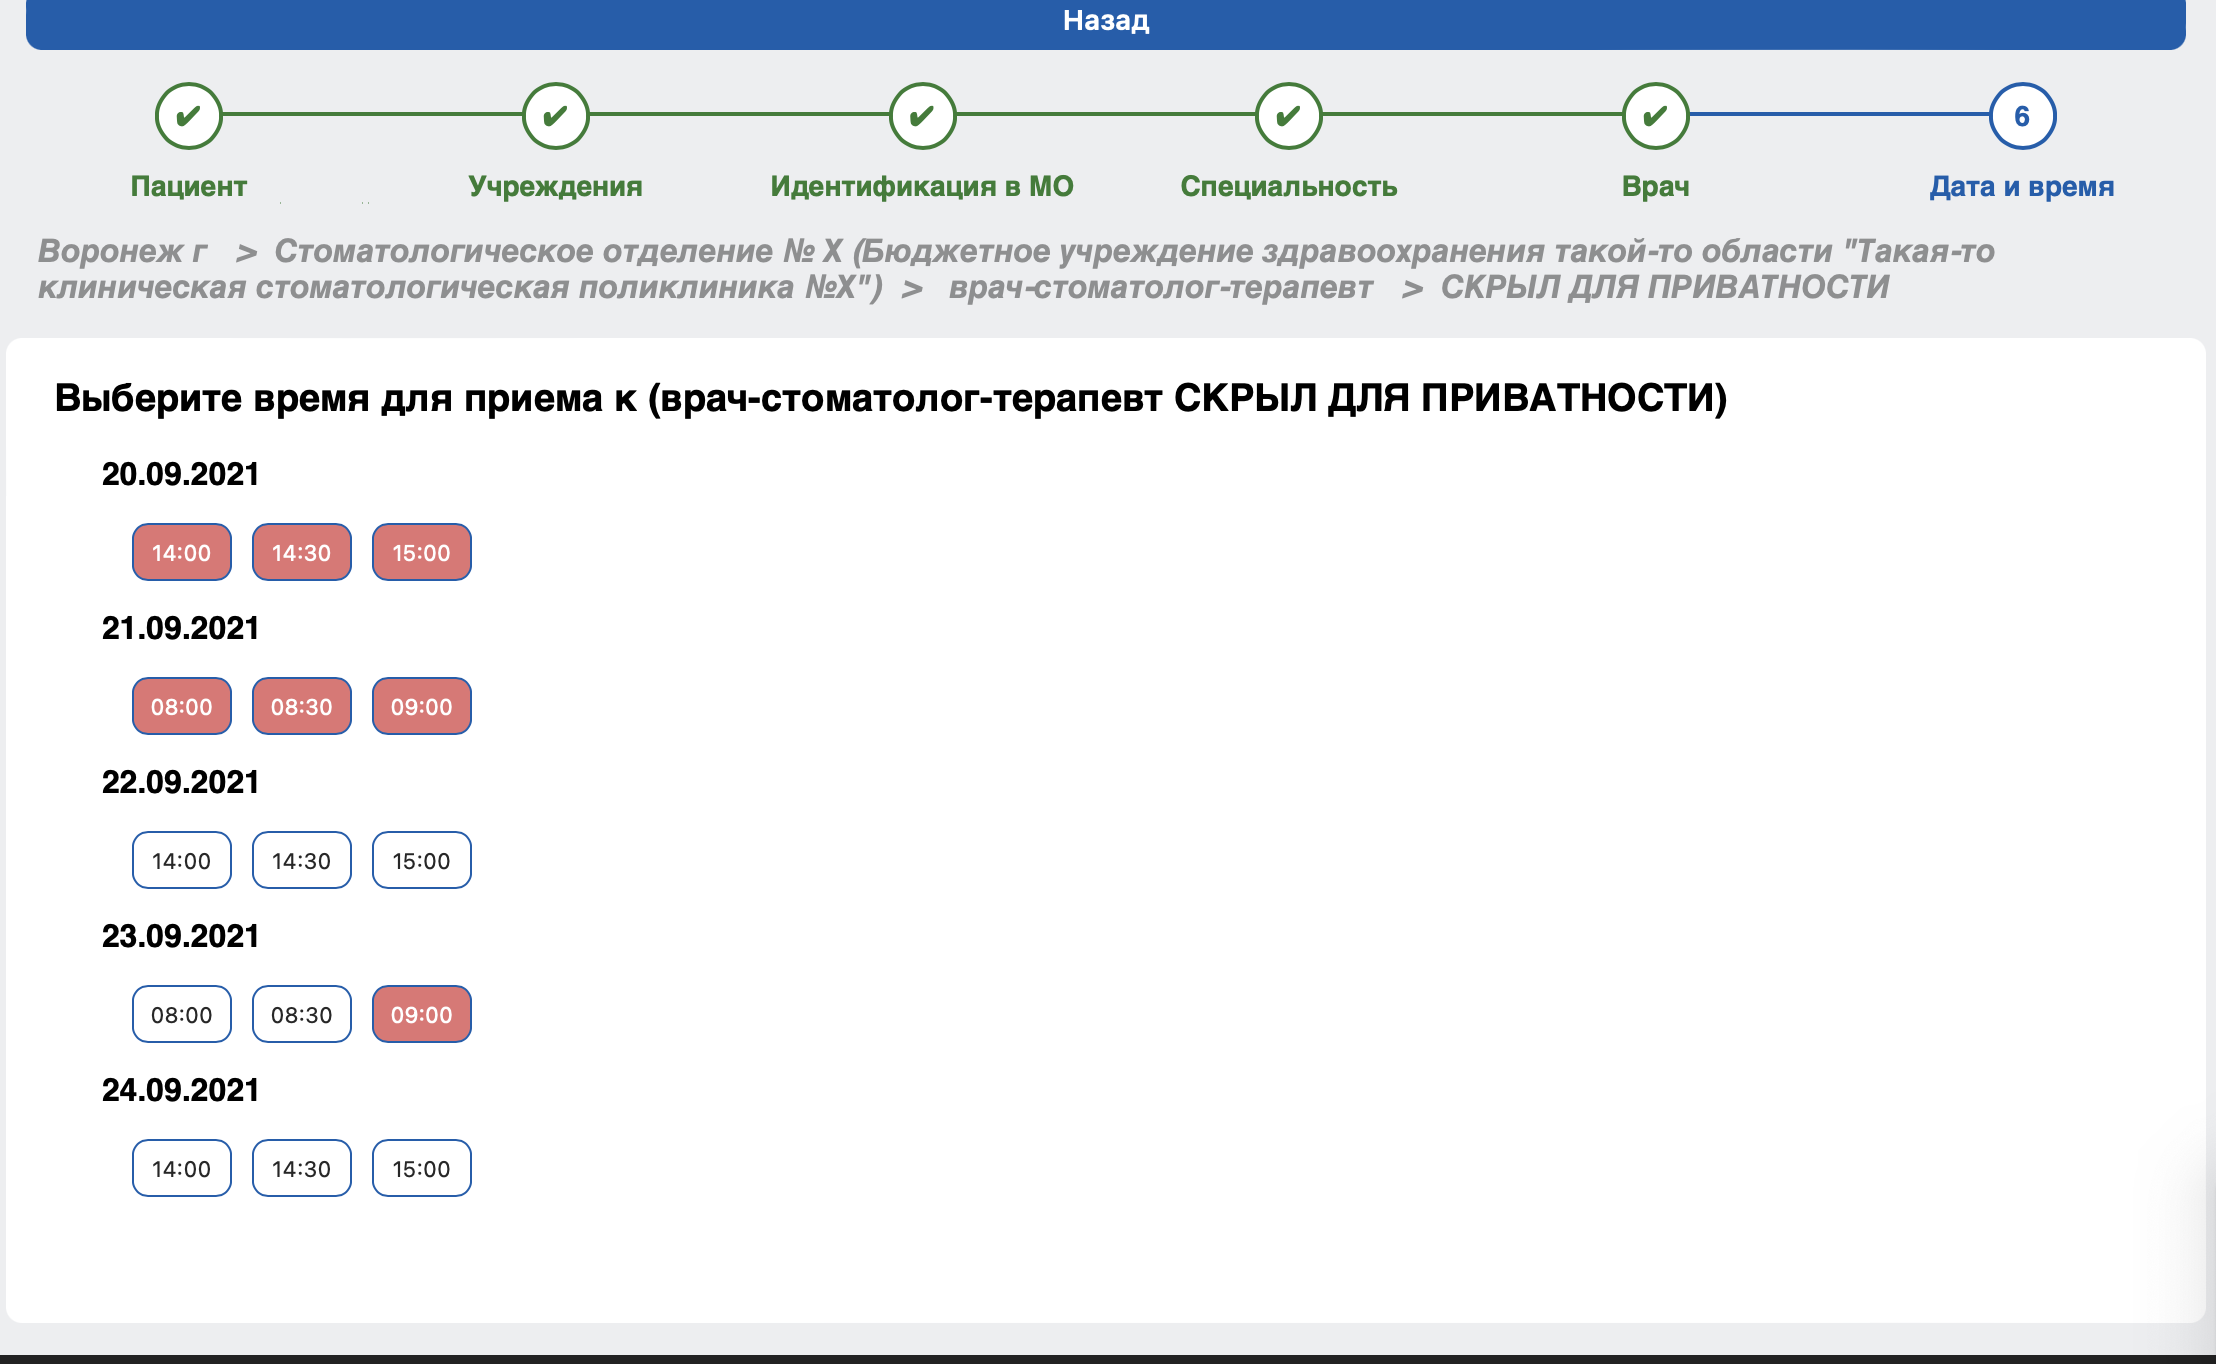Click the Пациент step checkmark circle
The image size is (2216, 1364).
point(188,116)
